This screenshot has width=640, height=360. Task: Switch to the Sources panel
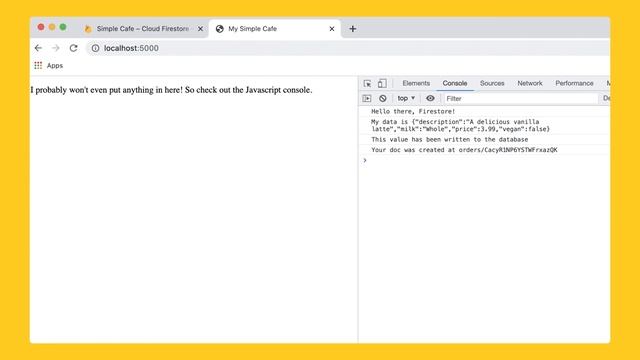pos(492,83)
